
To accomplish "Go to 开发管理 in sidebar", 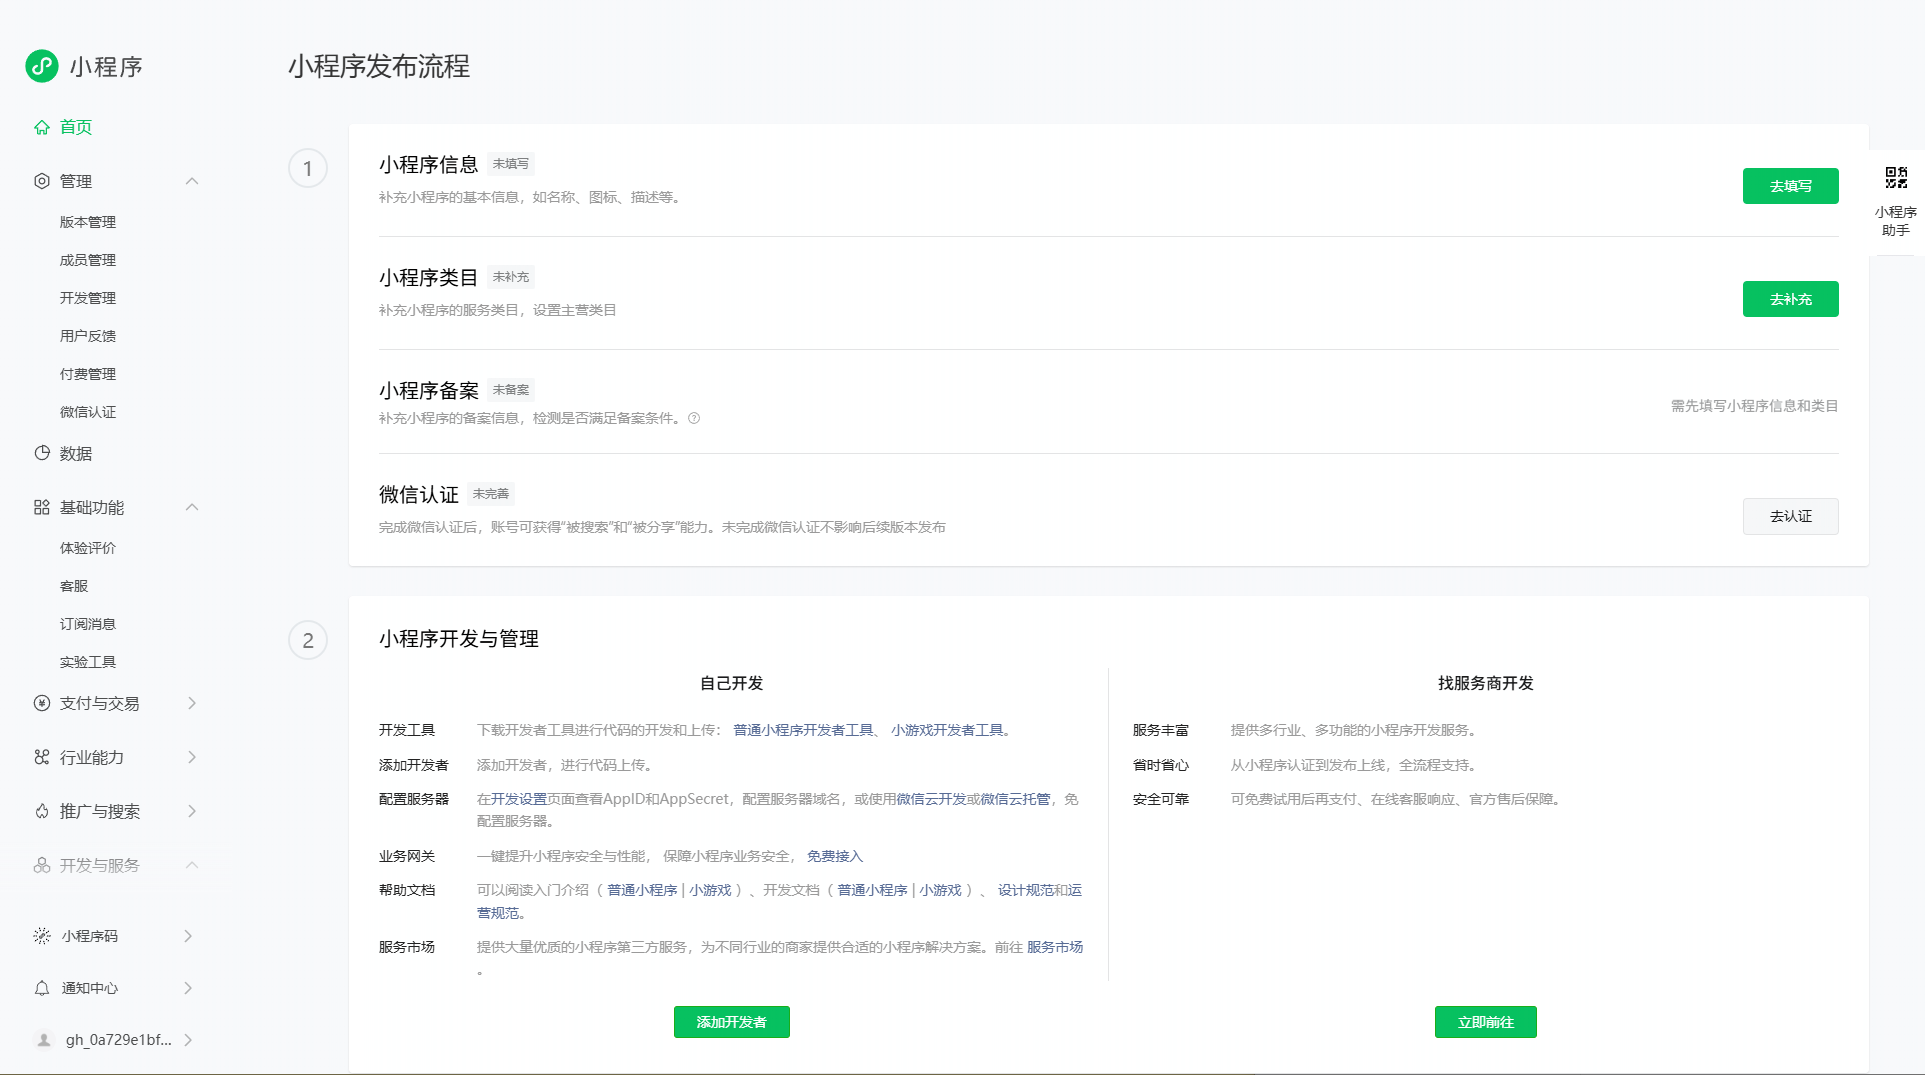I will 88,298.
